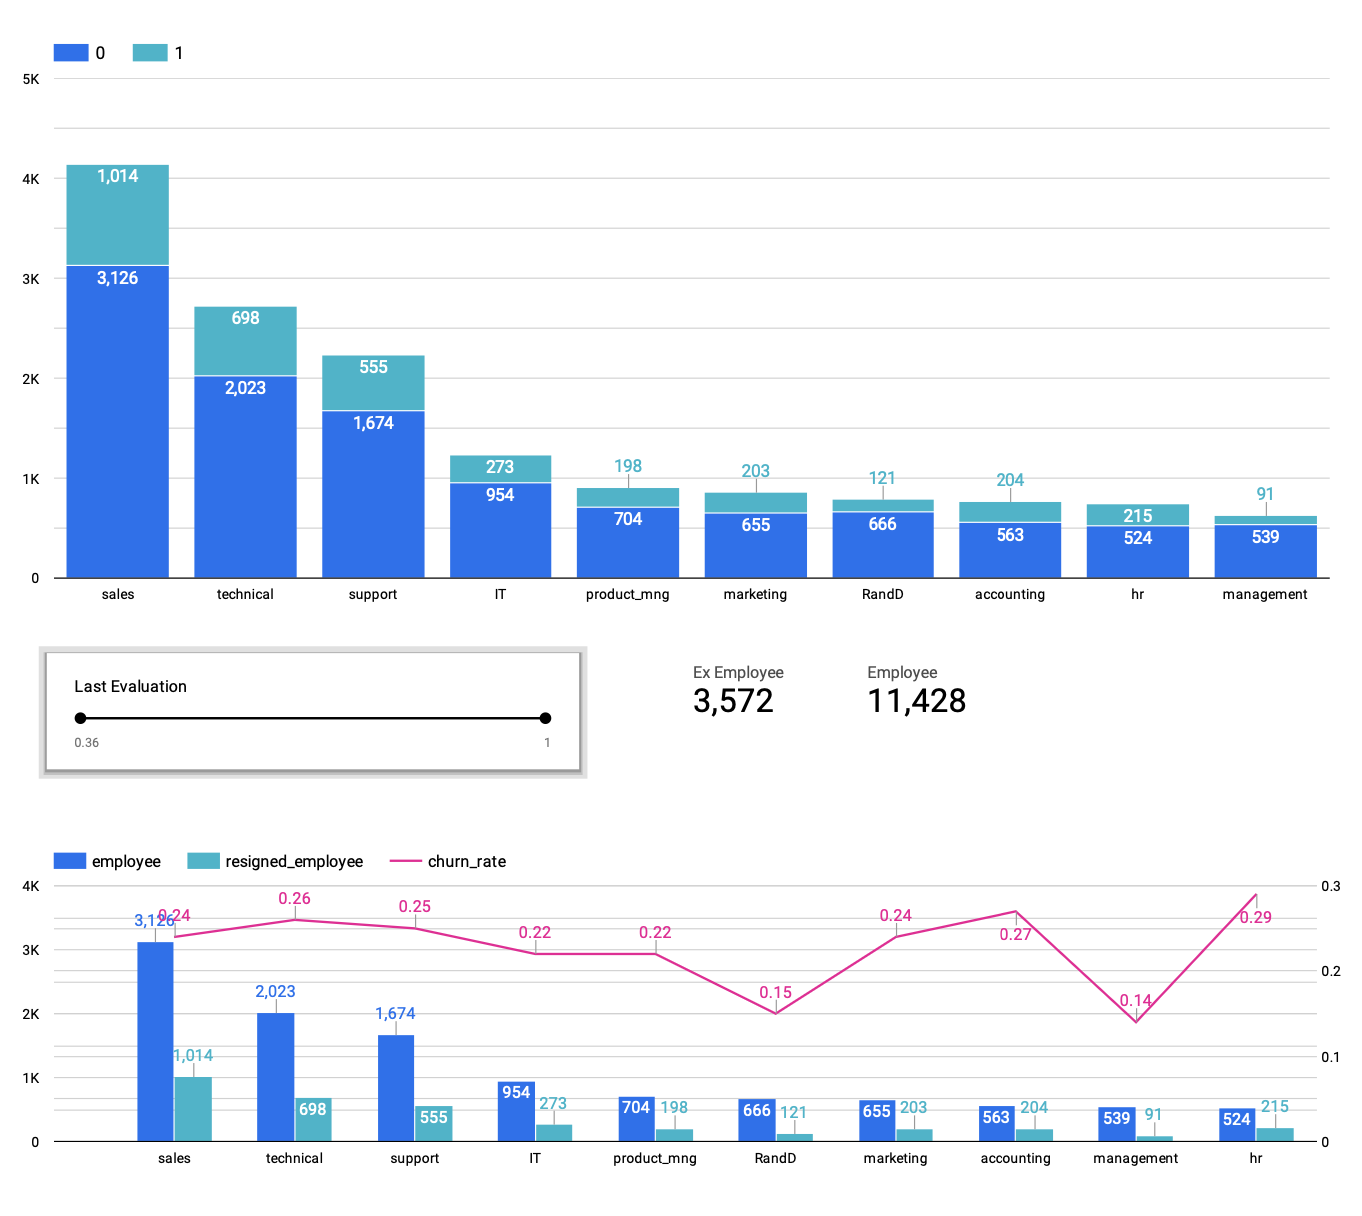Select the sales stacked bar segment showing 3,126
Viewport: 1362px width, 1216px height.
click(117, 420)
